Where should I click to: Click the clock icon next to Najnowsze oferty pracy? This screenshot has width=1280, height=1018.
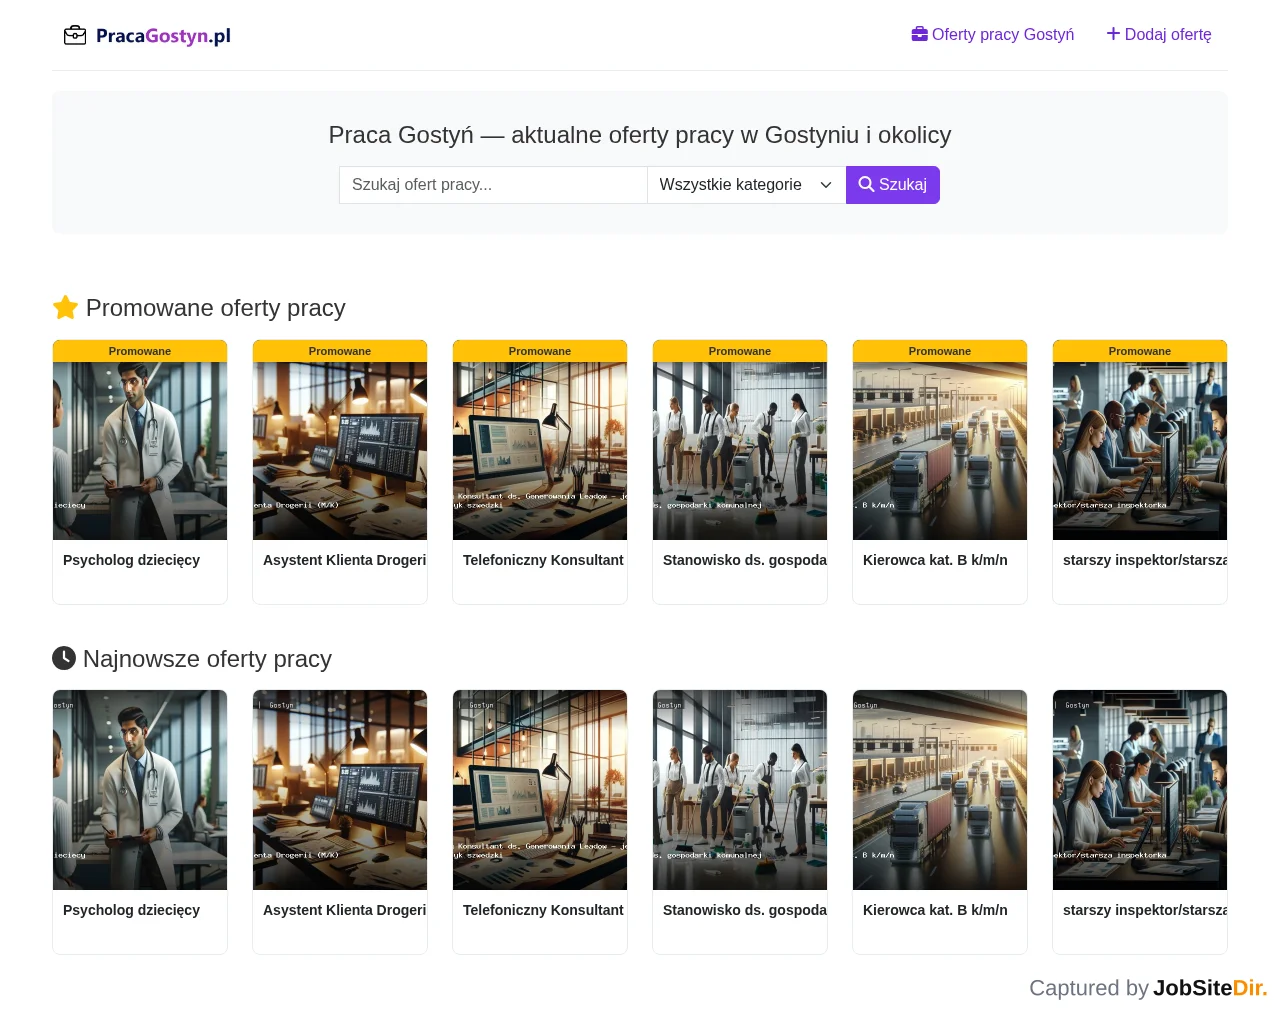pos(64,658)
